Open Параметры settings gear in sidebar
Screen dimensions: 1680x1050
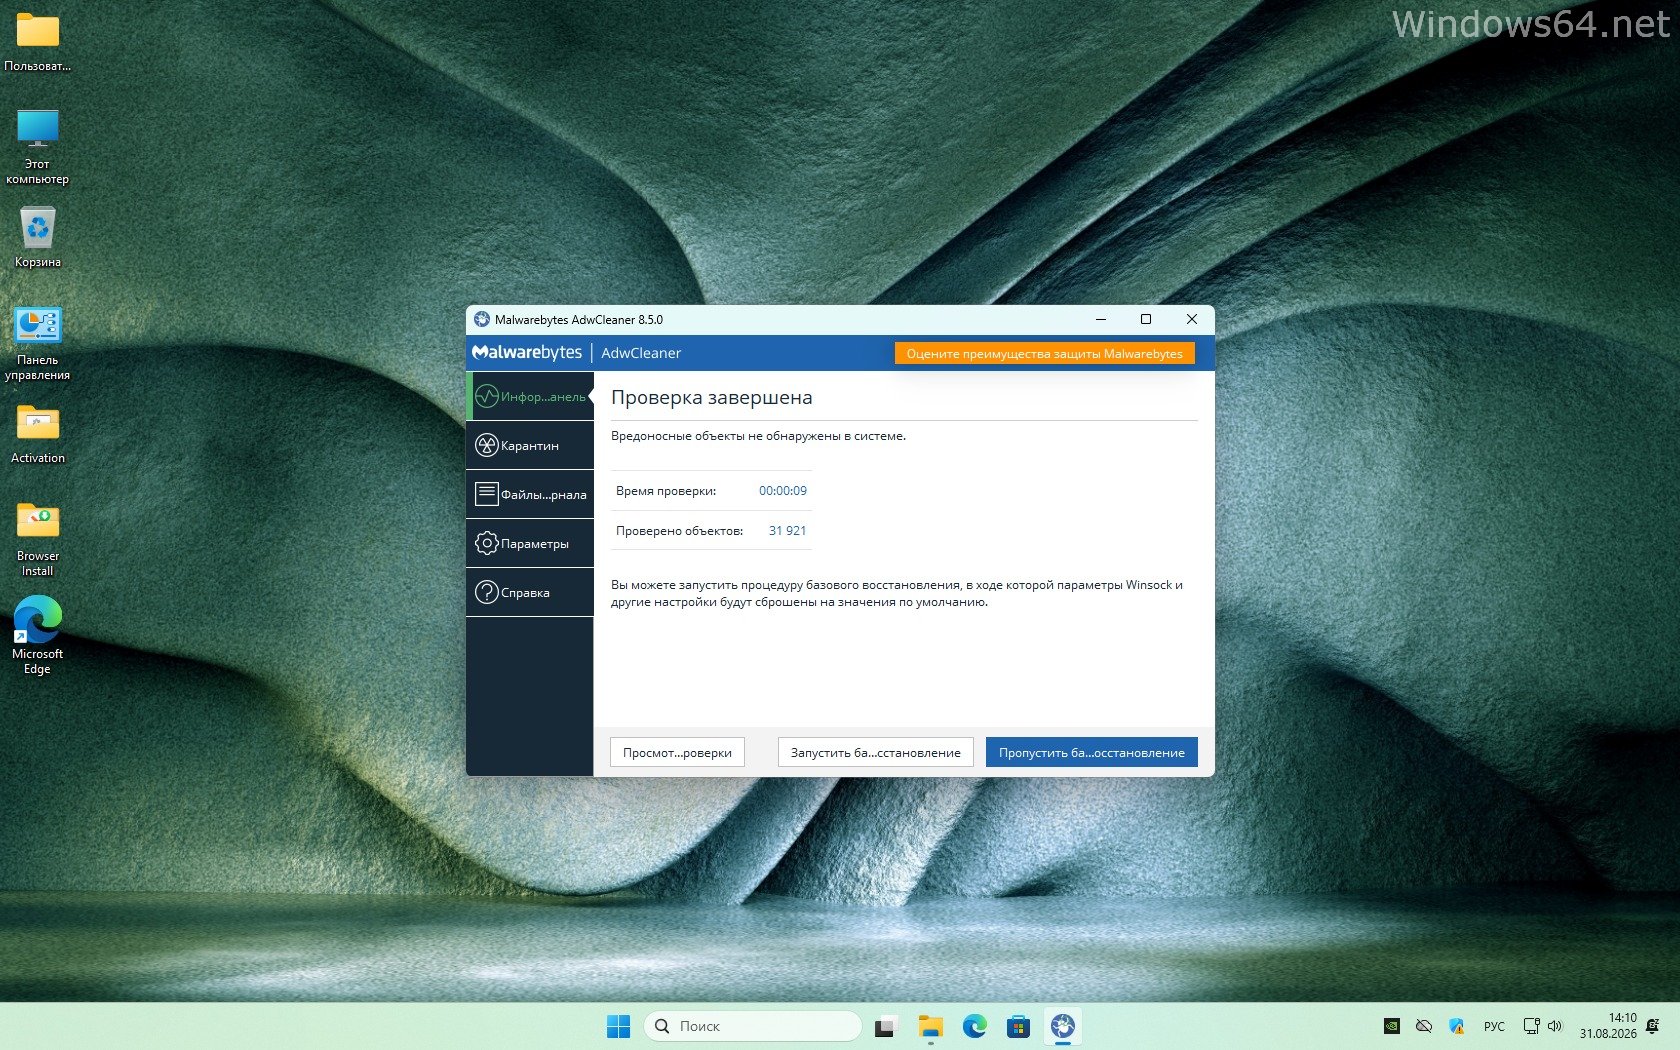pyautogui.click(x=530, y=543)
